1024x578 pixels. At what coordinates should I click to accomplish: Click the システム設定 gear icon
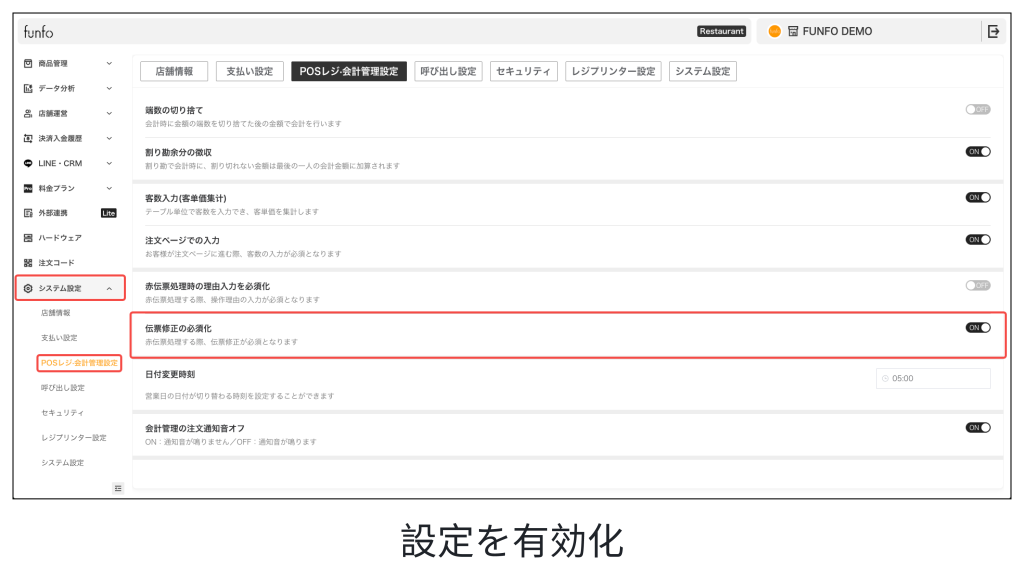point(28,288)
